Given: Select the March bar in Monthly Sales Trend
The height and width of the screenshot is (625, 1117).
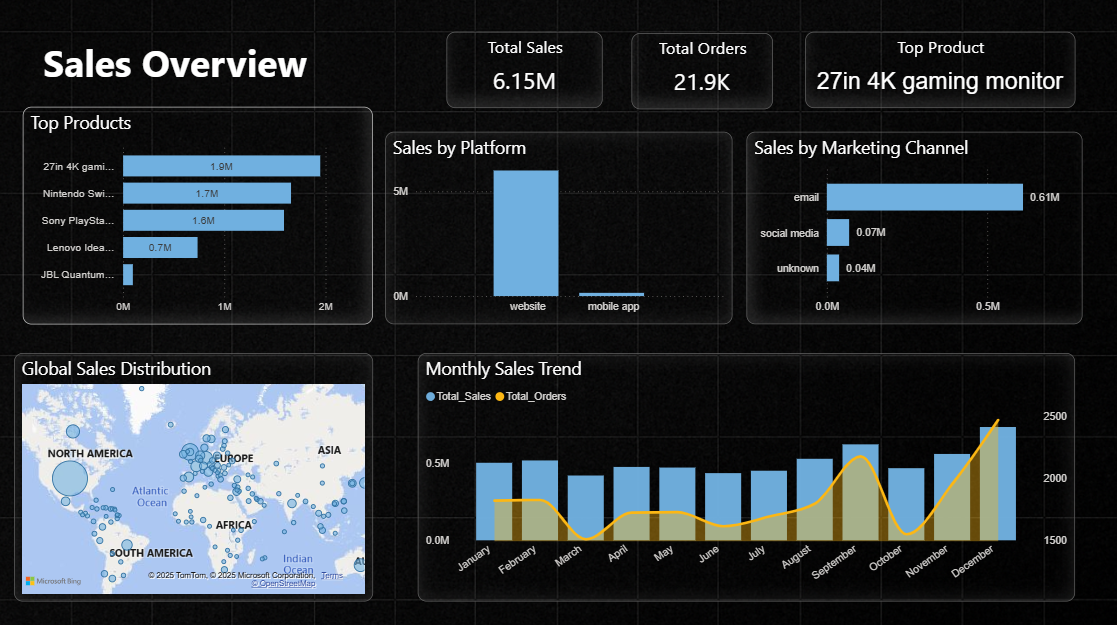Looking at the screenshot, I should 586,507.
